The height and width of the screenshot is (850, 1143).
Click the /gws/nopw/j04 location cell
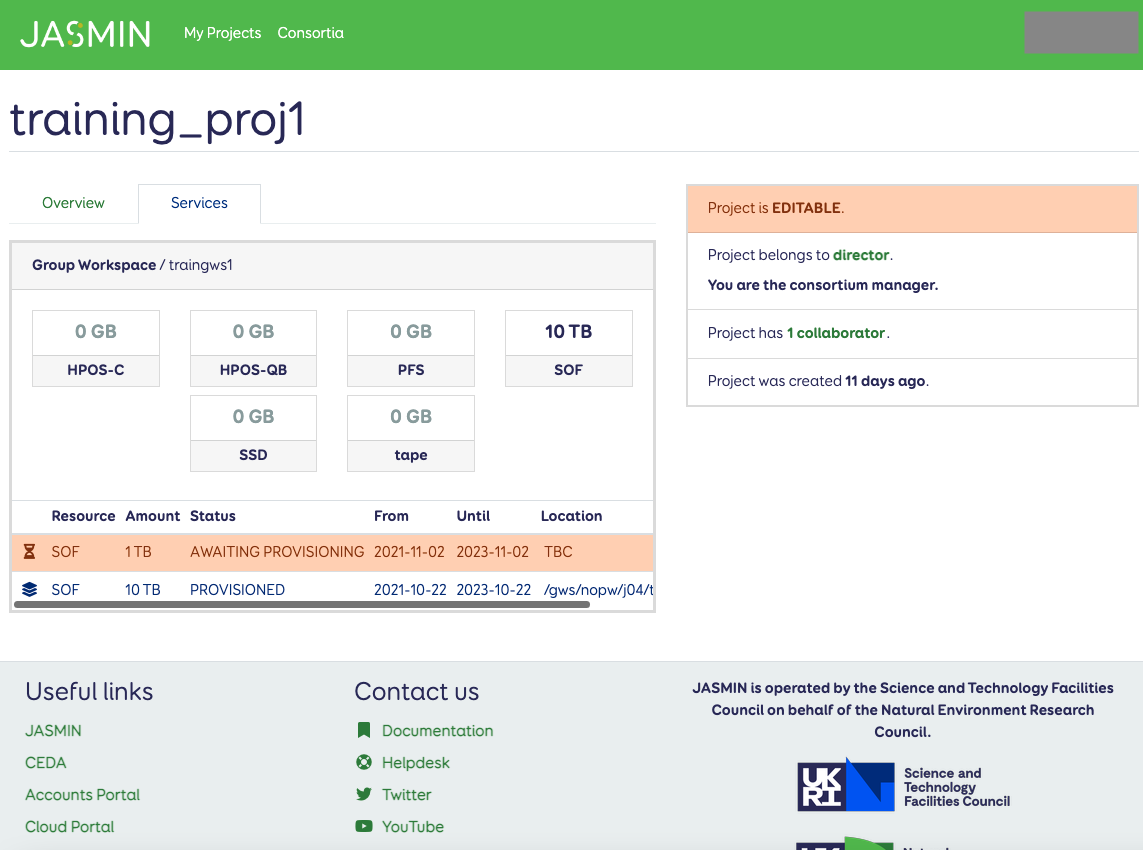[x=598, y=590]
